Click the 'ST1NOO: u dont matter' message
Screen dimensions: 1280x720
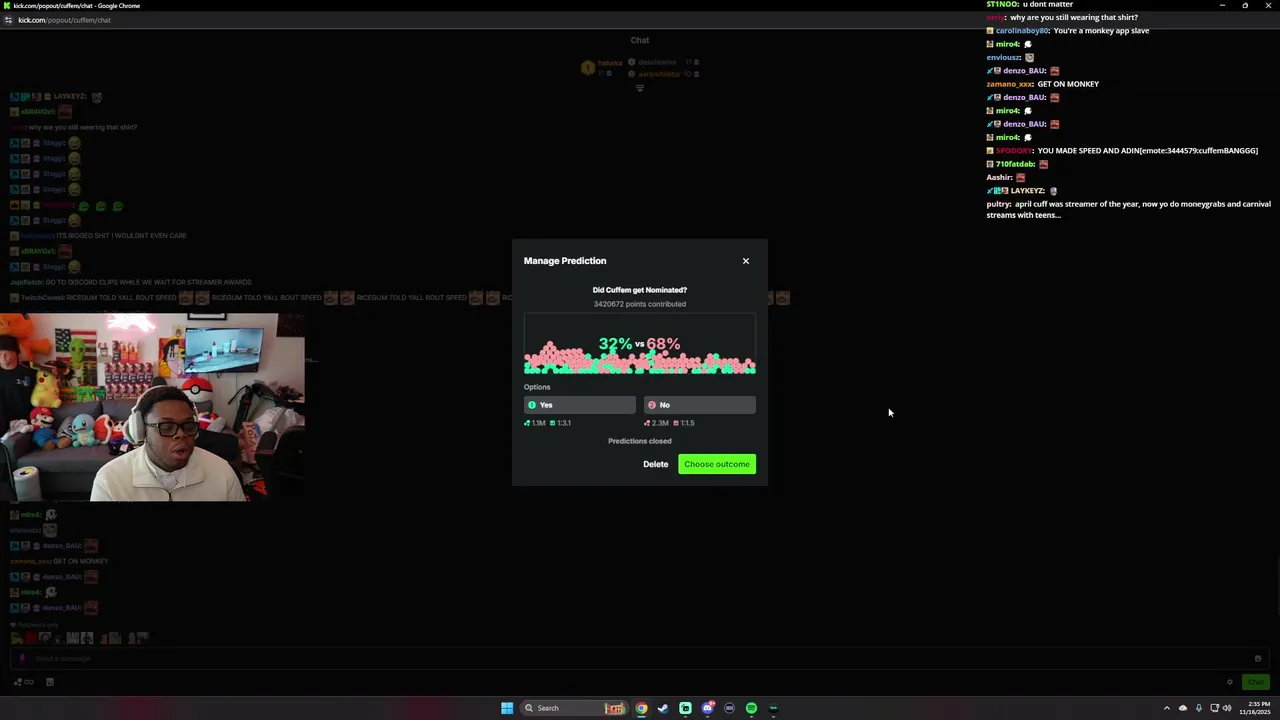pyautogui.click(x=1030, y=4)
